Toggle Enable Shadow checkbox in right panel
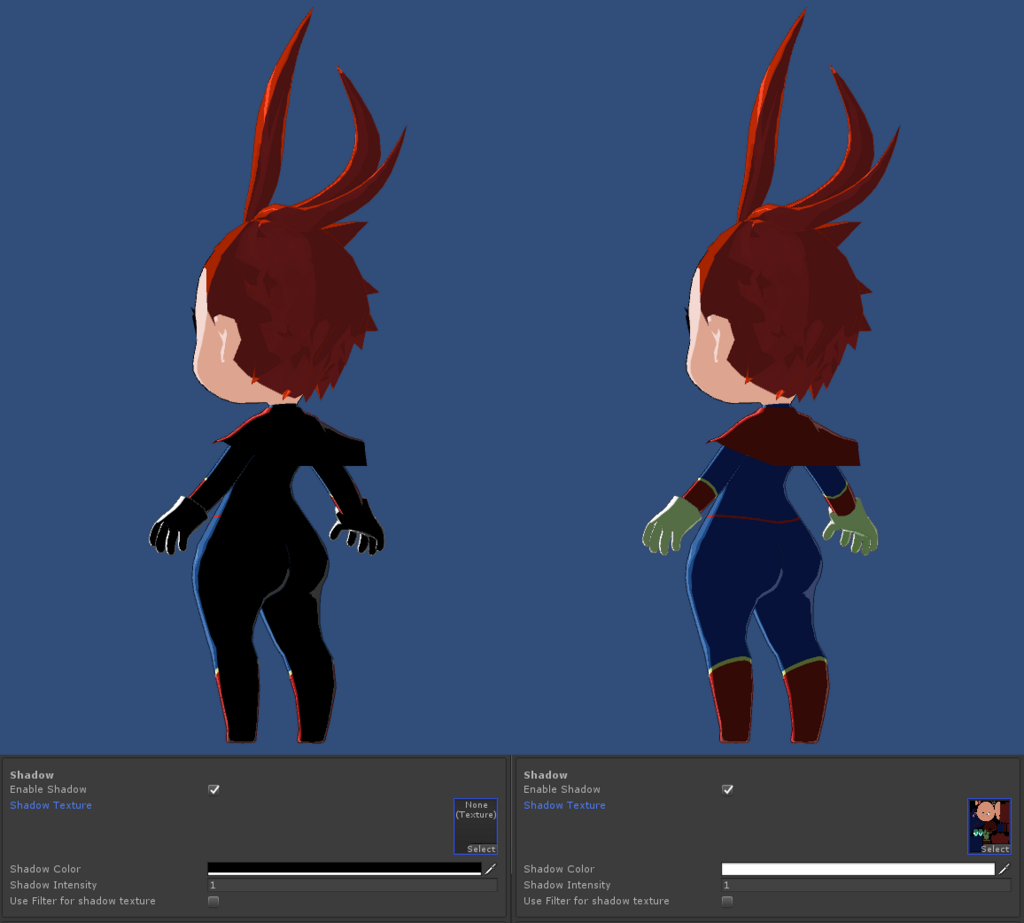 point(728,789)
